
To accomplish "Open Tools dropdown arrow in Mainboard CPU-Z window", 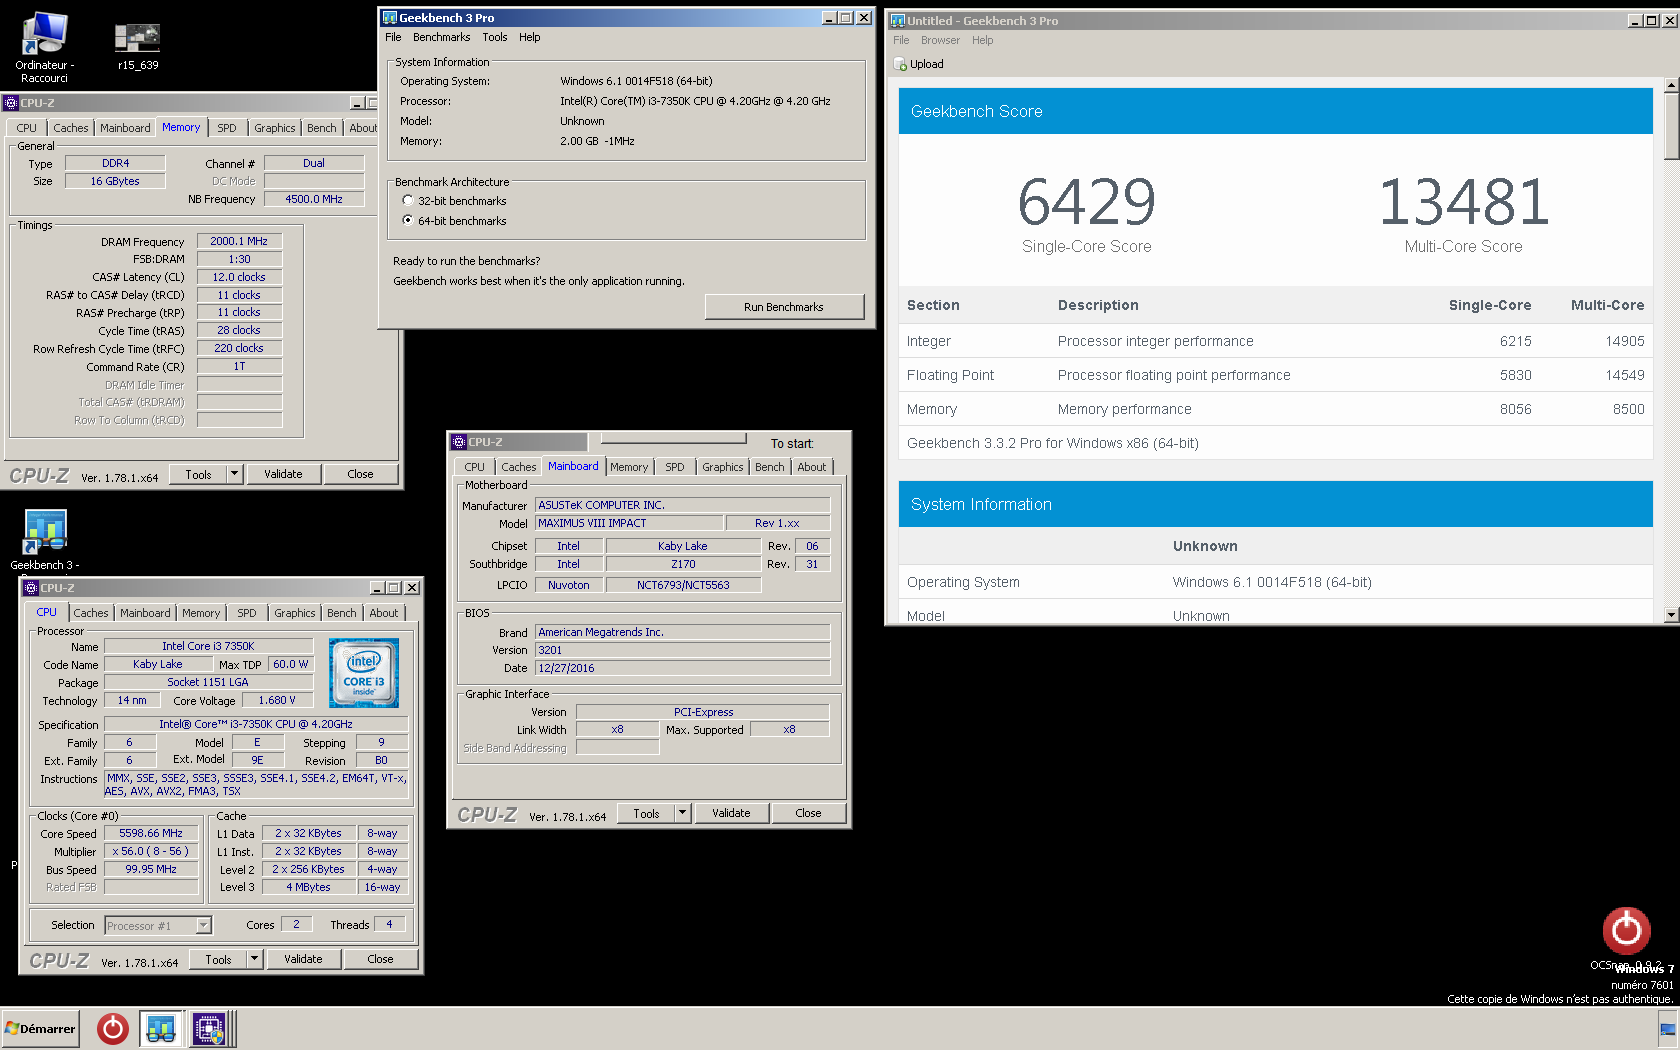I will click(x=683, y=813).
